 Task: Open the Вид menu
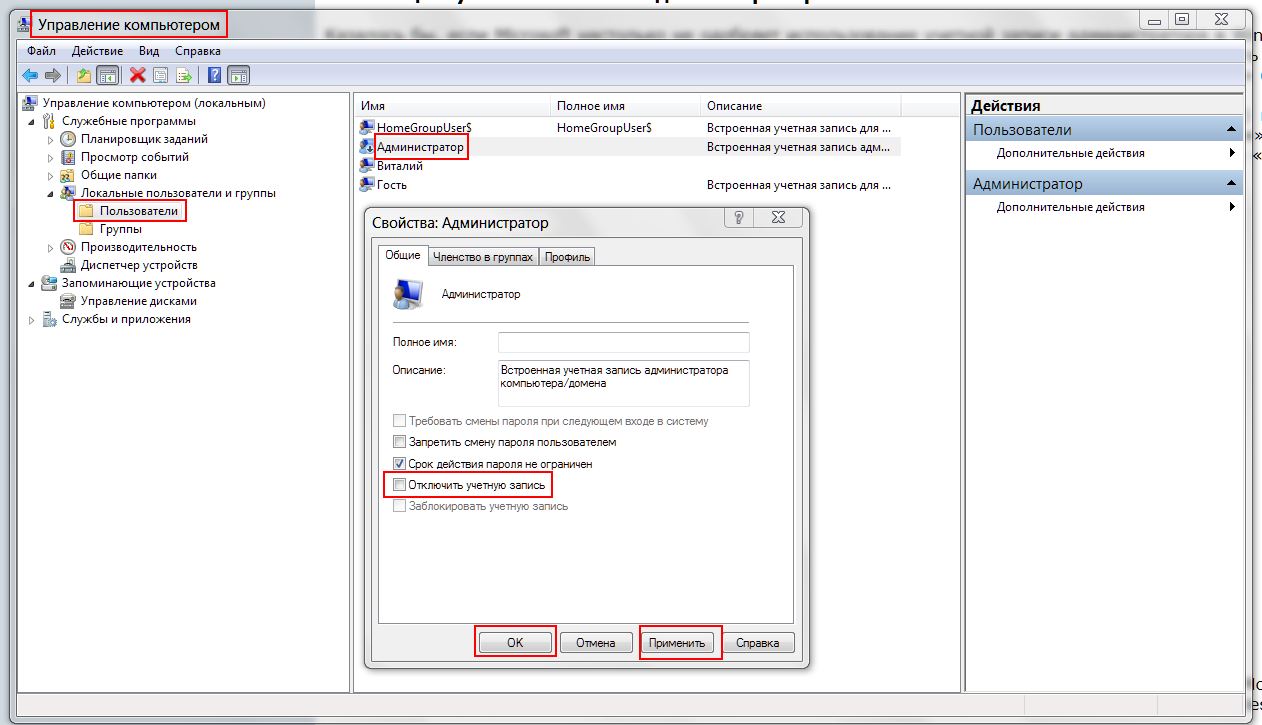click(149, 50)
